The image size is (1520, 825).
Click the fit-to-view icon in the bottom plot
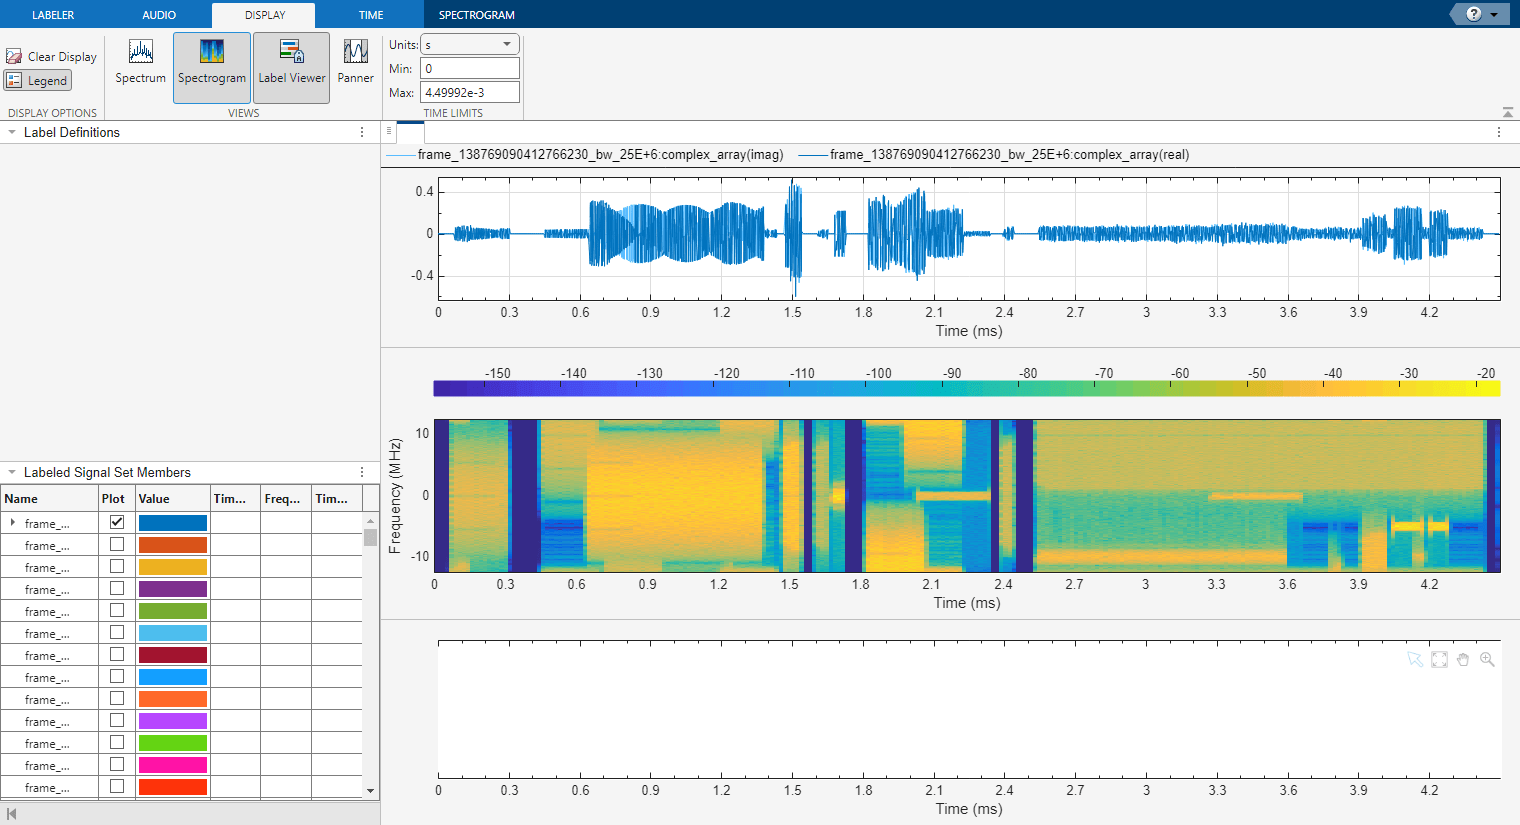coord(1439,659)
